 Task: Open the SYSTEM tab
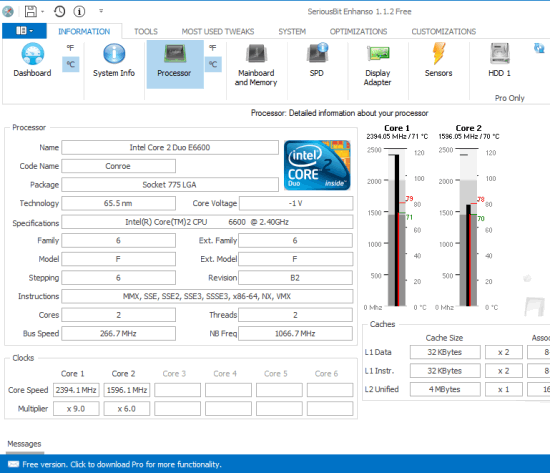(x=292, y=32)
